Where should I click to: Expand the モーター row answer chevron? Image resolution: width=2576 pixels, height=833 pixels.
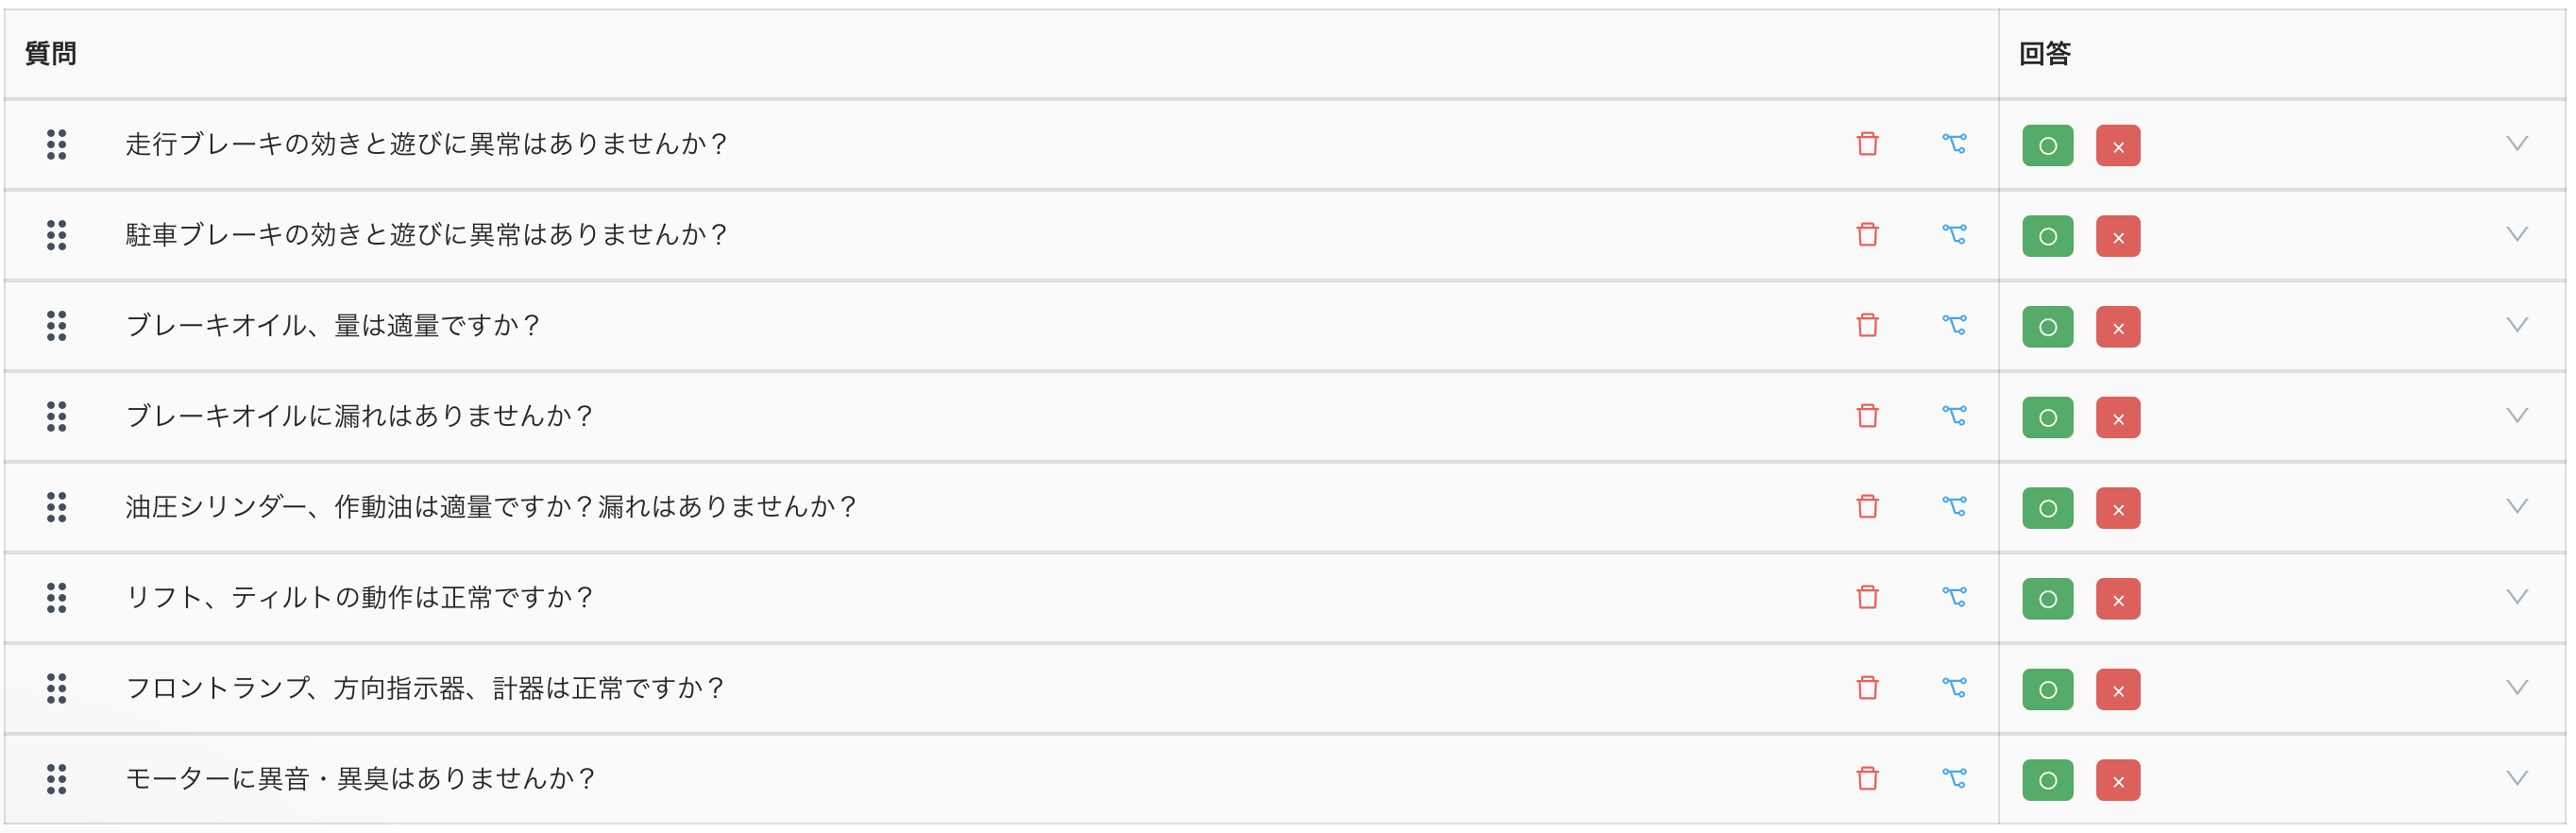(x=2517, y=779)
